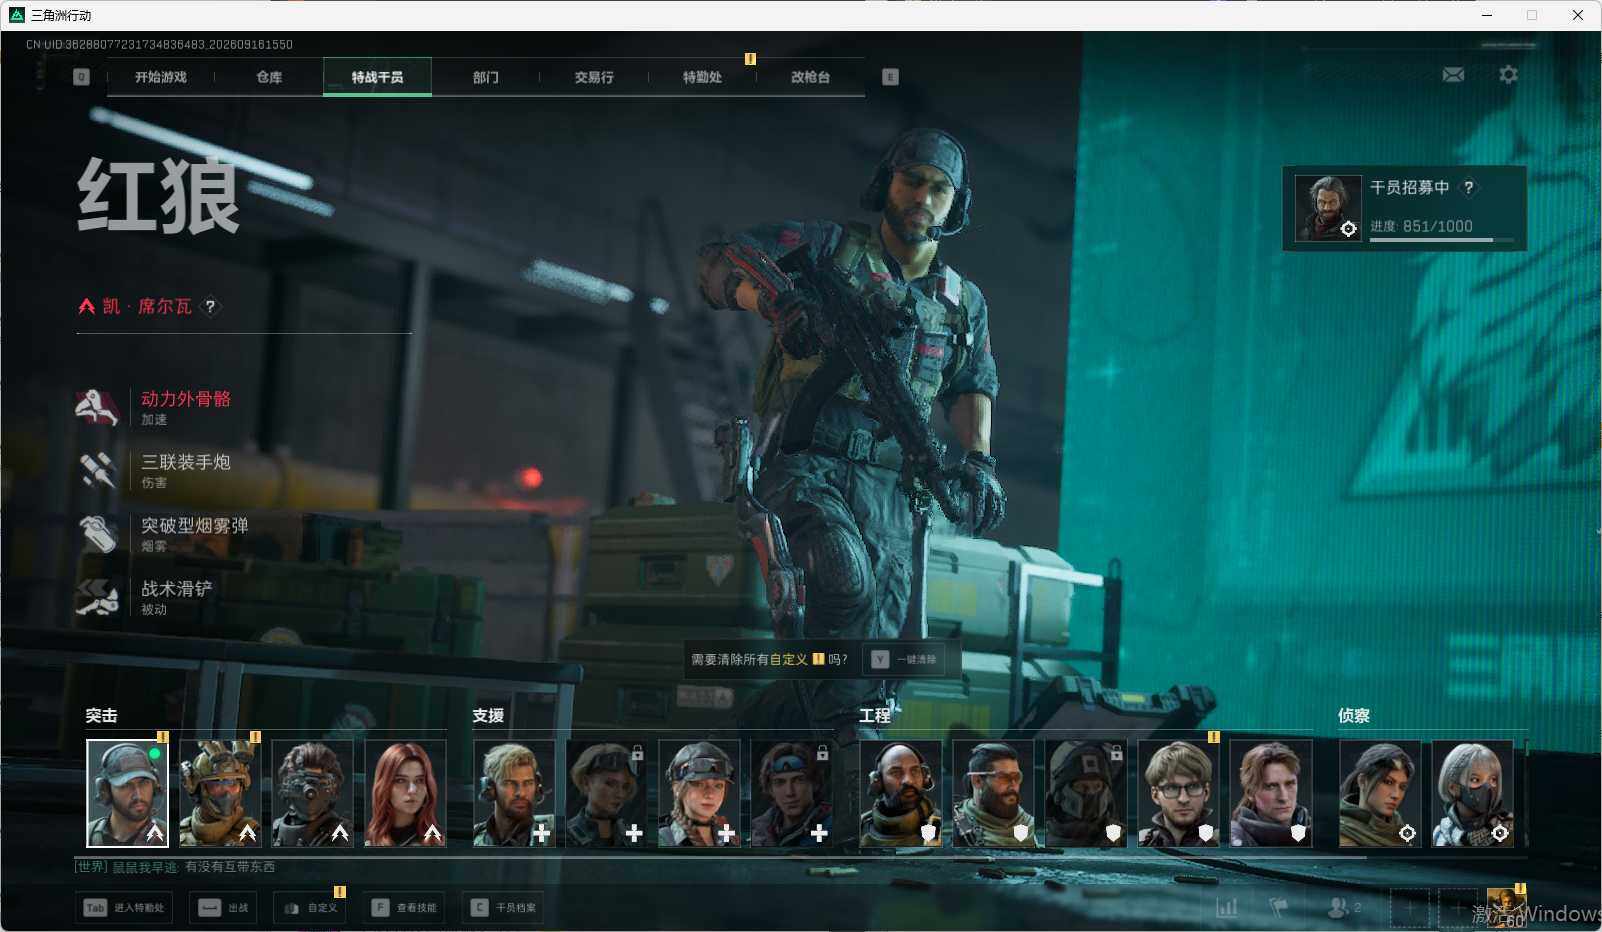Select the locked short-haired female support operator
The width and height of the screenshot is (1602, 932).
(x=606, y=793)
